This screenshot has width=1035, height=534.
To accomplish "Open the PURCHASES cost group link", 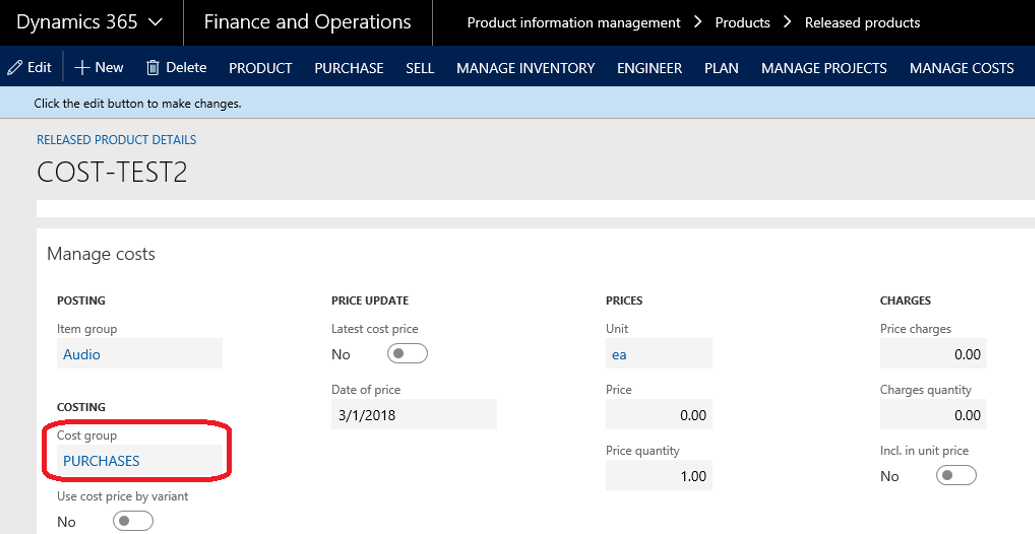I will [x=101, y=461].
